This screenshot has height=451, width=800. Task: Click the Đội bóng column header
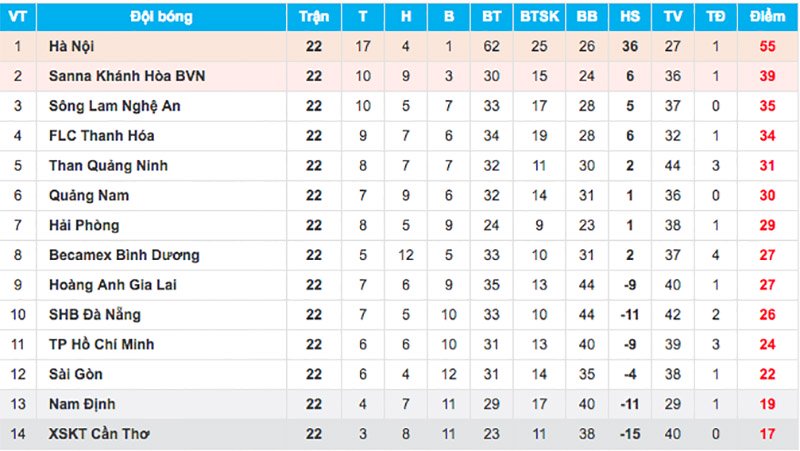(161, 17)
